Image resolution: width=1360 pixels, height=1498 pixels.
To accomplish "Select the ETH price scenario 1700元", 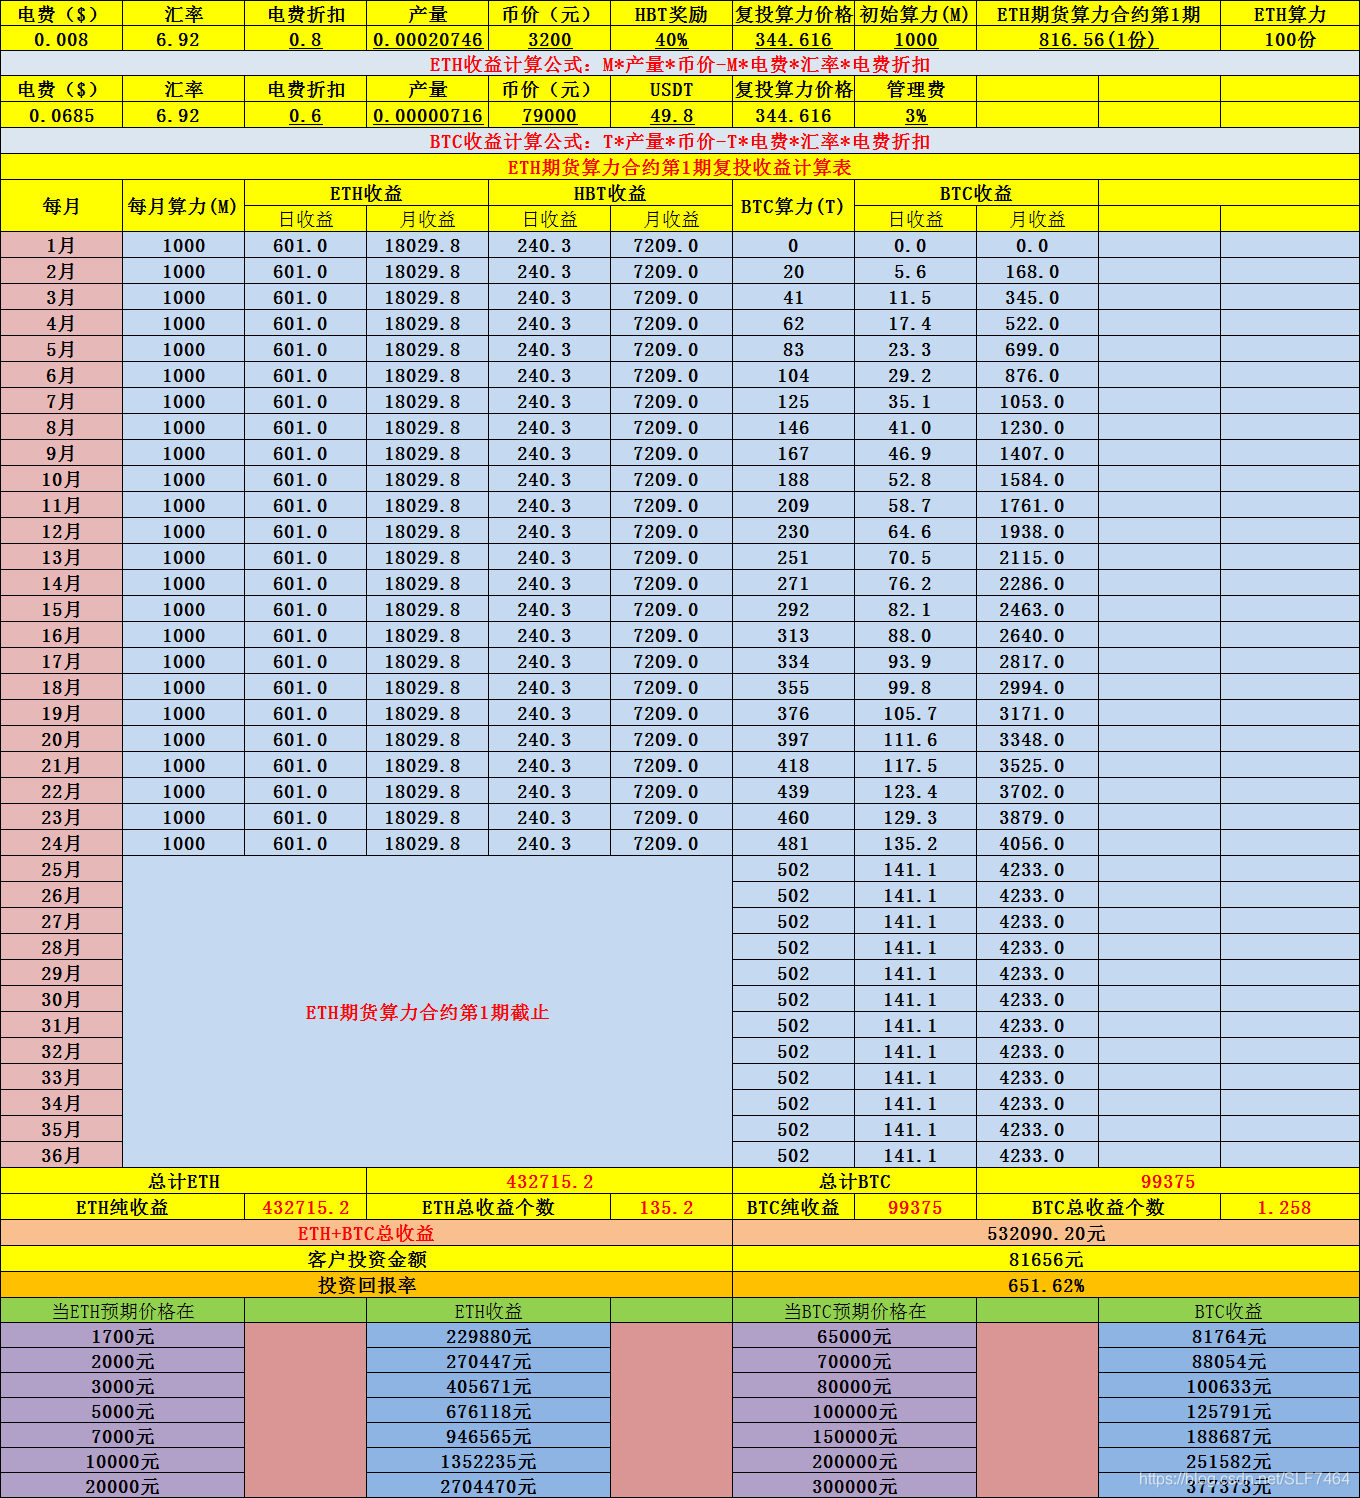I will 122,1337.
